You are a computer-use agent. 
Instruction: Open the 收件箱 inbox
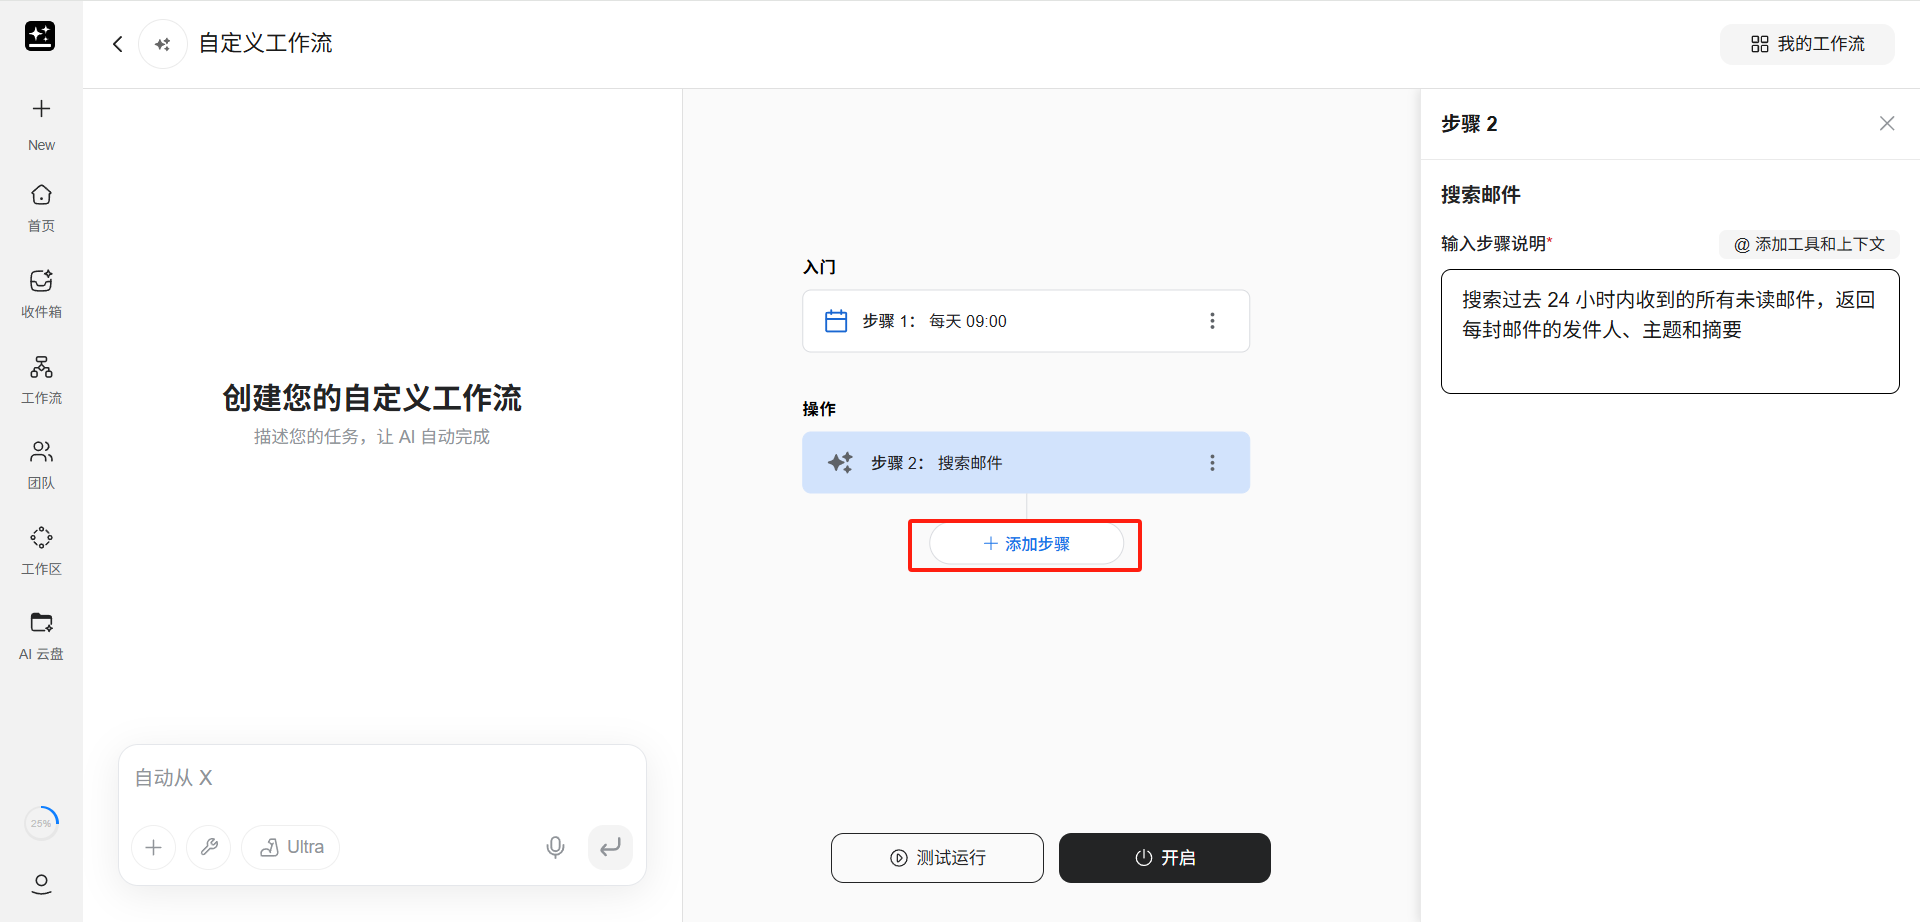[x=41, y=281]
